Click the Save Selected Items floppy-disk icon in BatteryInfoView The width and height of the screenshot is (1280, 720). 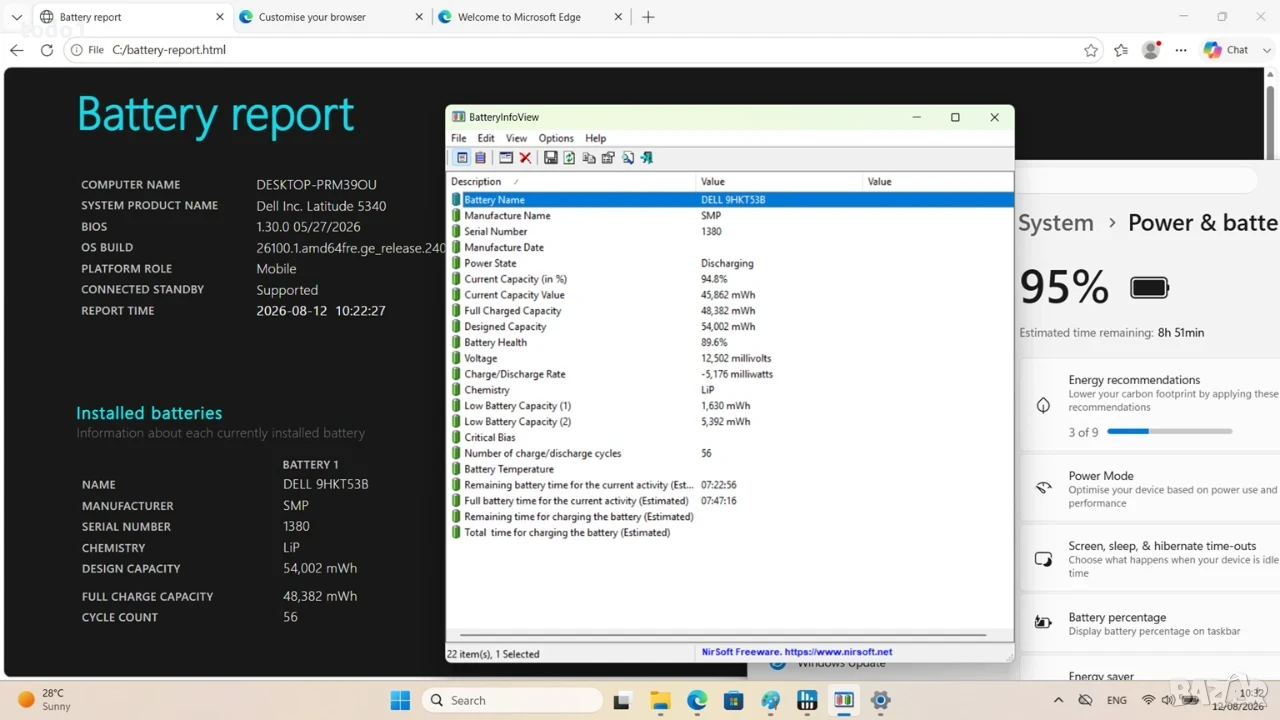tap(550, 158)
